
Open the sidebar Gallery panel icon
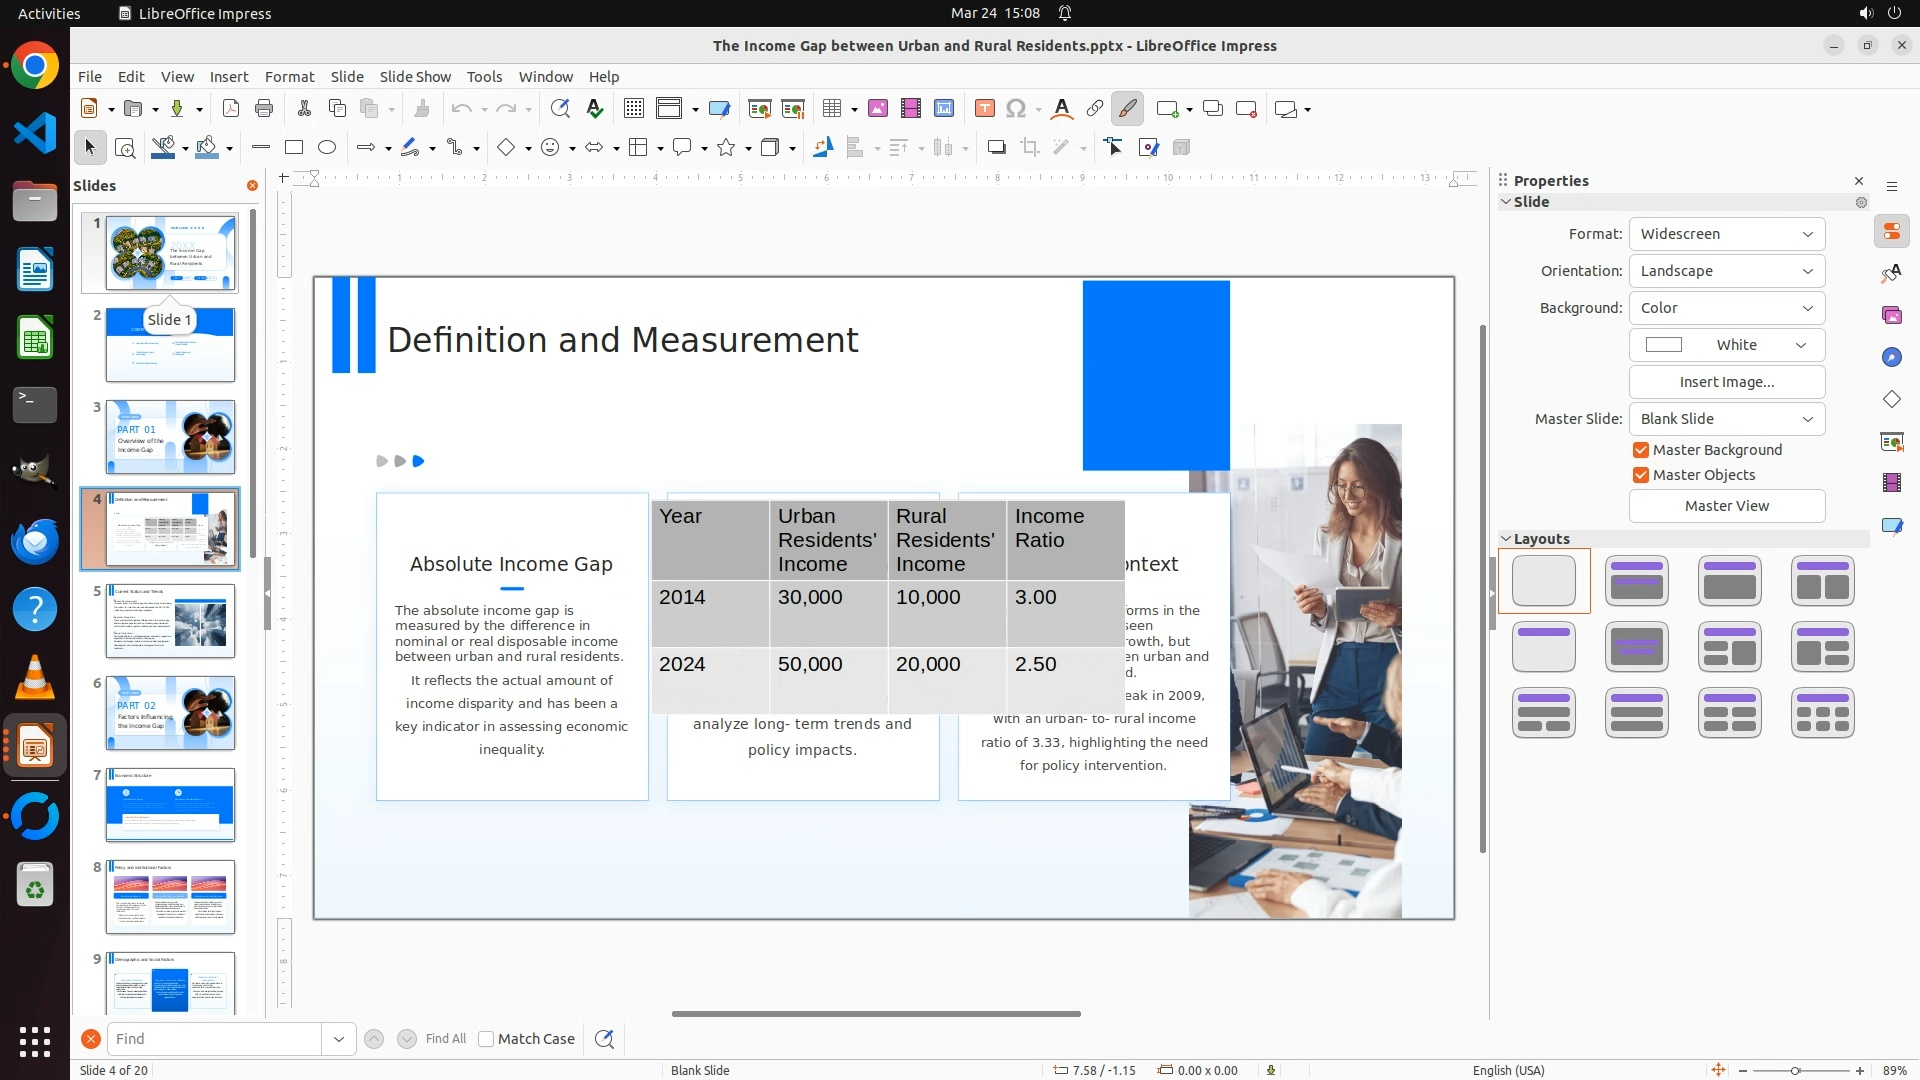coord(1891,315)
